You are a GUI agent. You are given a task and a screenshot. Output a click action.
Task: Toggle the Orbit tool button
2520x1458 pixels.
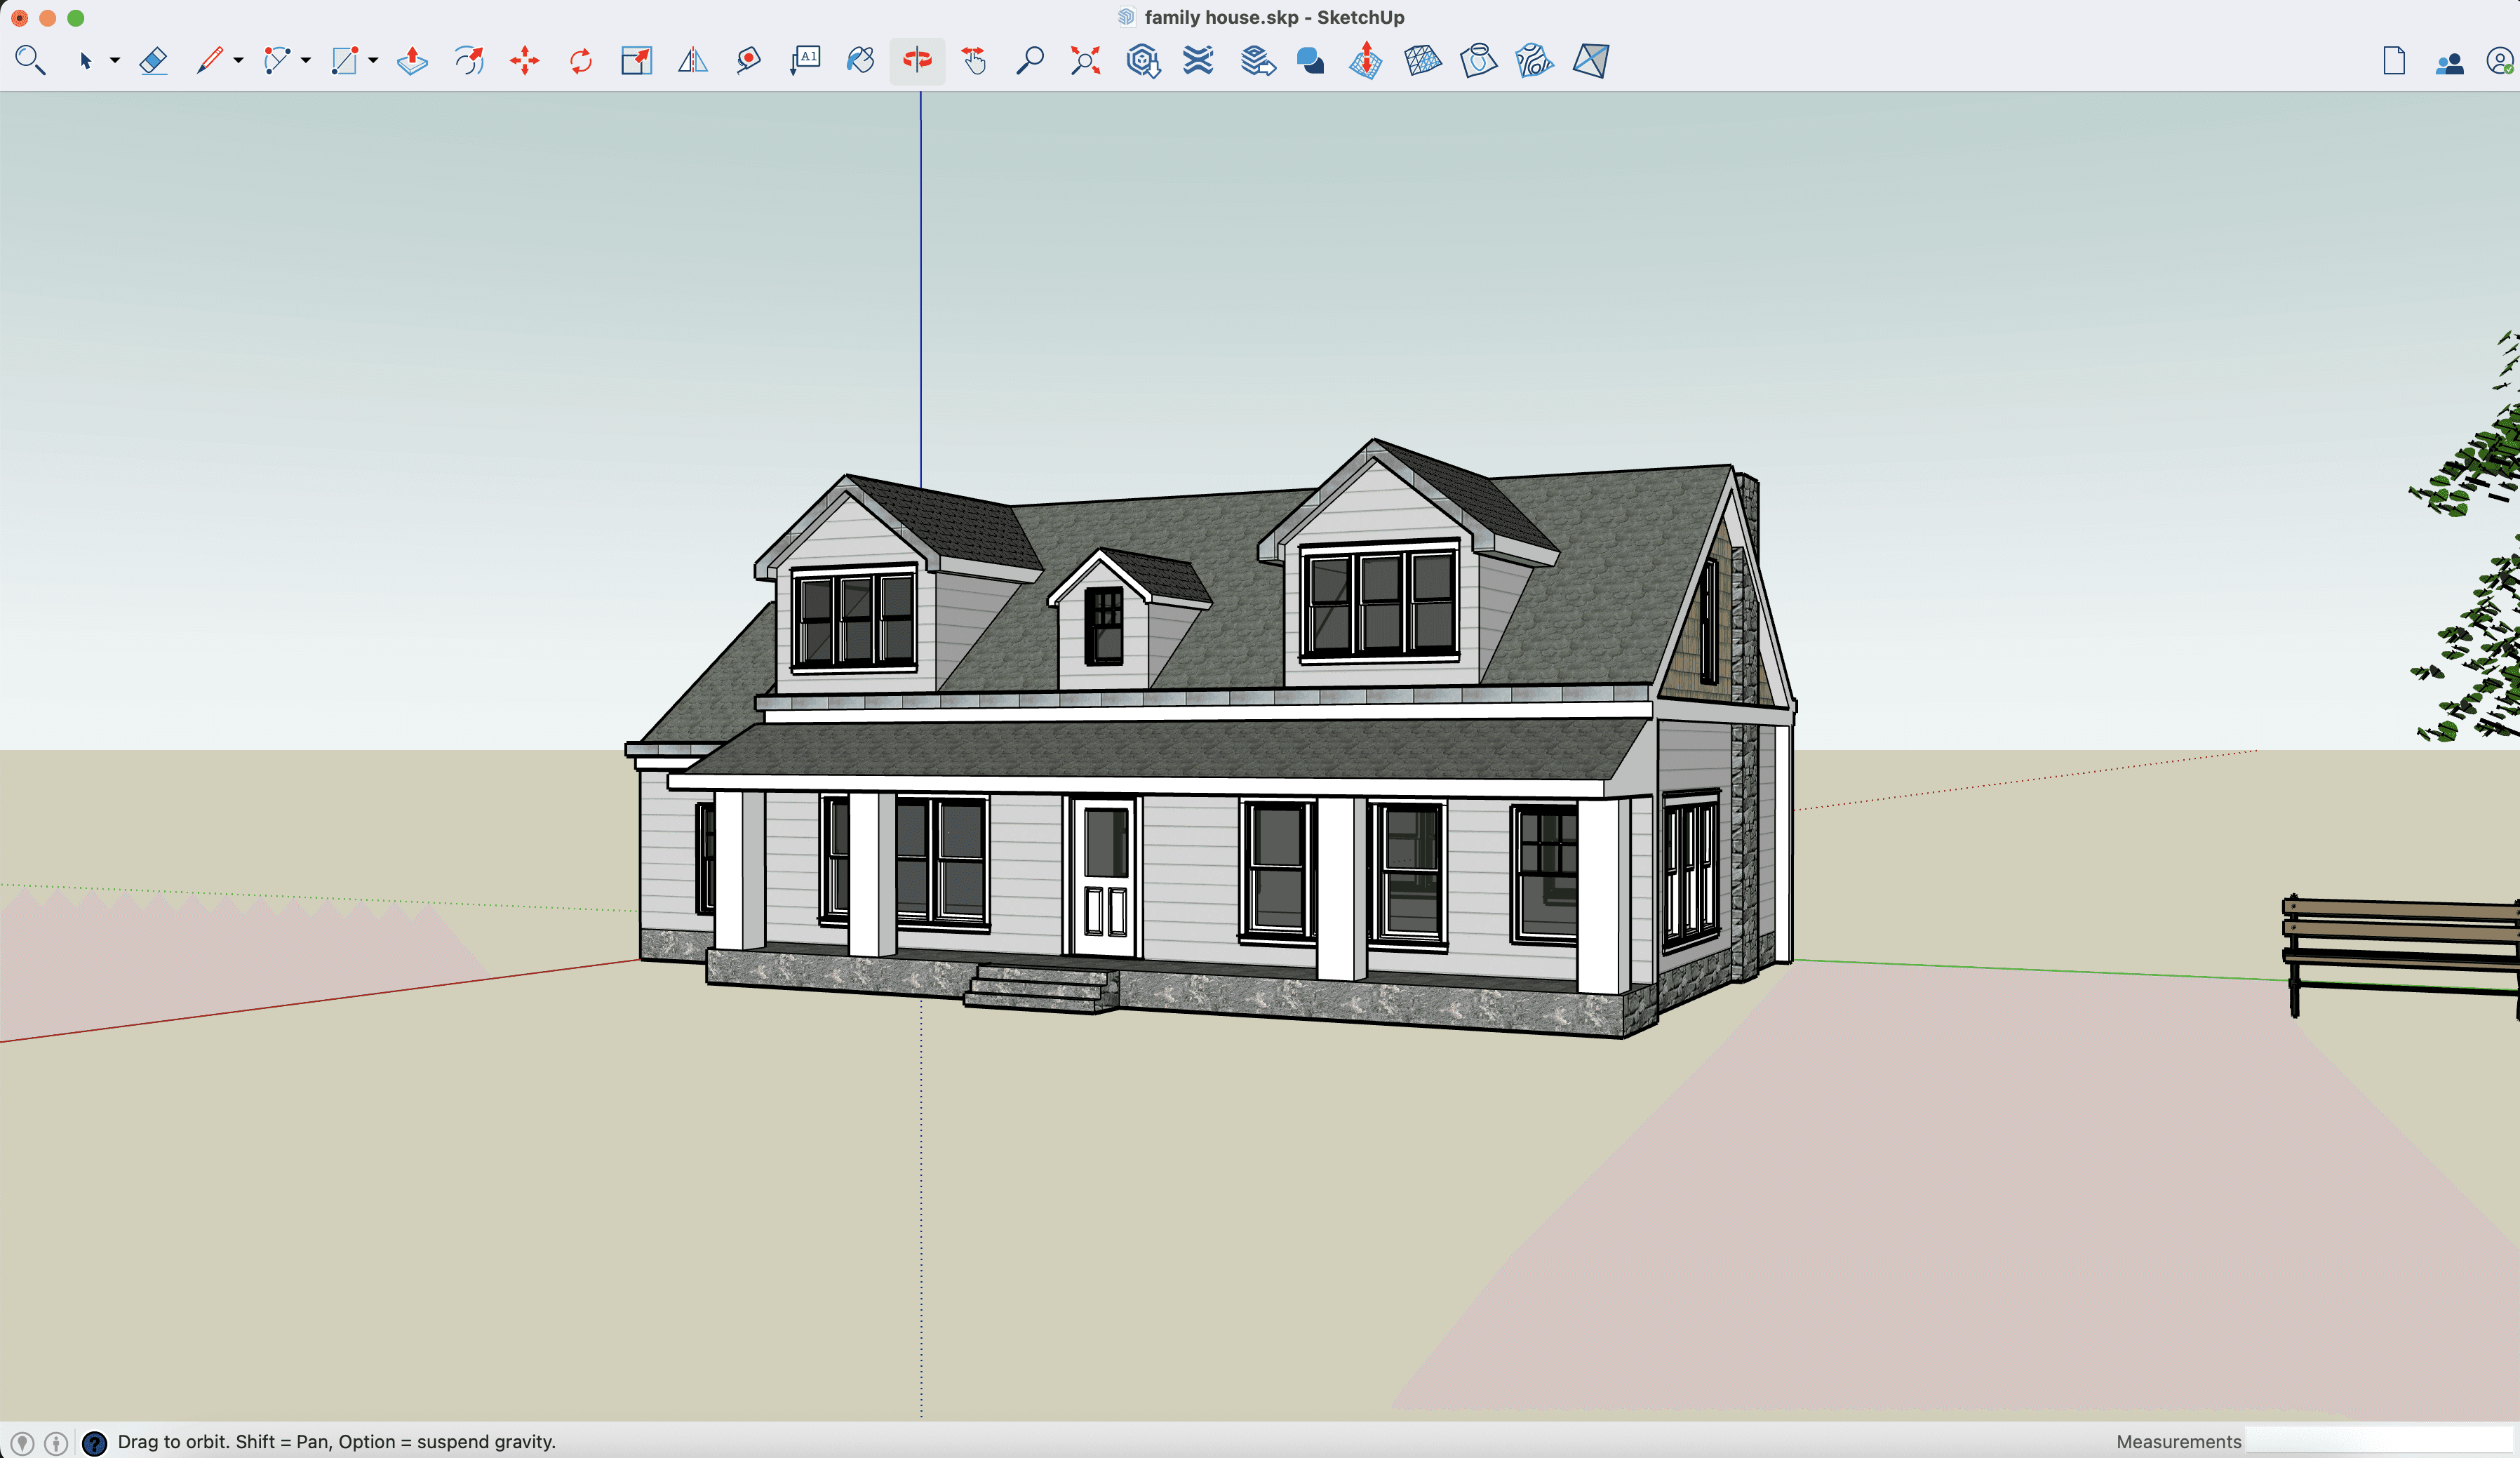[917, 61]
